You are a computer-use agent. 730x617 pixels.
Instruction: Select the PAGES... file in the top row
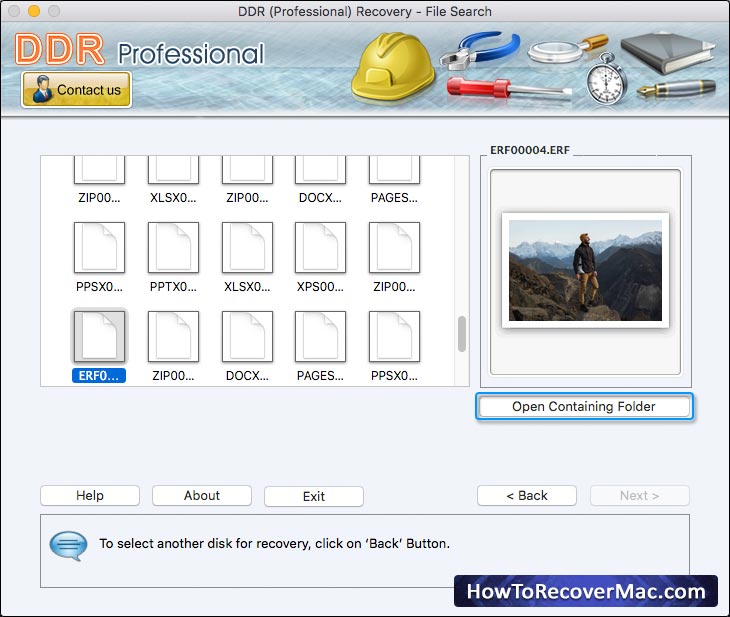click(x=394, y=170)
